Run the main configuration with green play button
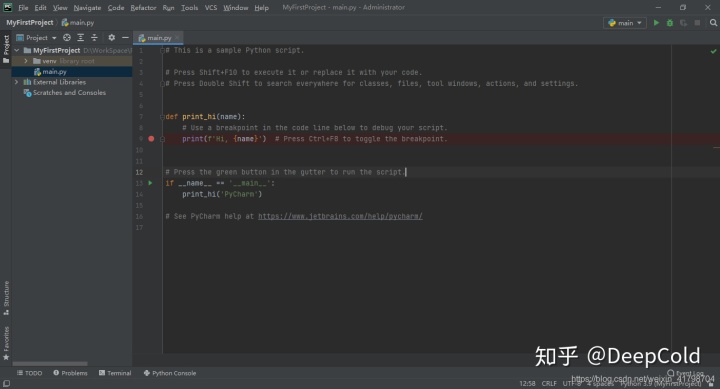The width and height of the screenshot is (720, 389). tap(656, 23)
